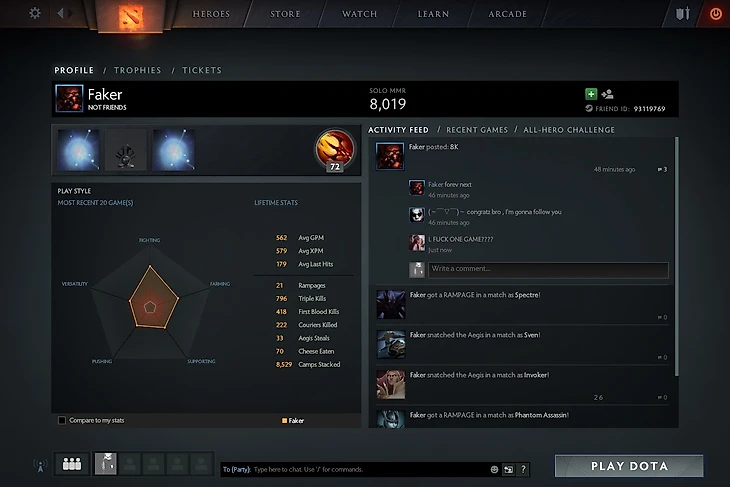Image resolution: width=730 pixels, height=487 pixels.
Task: Open the armory shield and sword icon
Action: coord(683,14)
